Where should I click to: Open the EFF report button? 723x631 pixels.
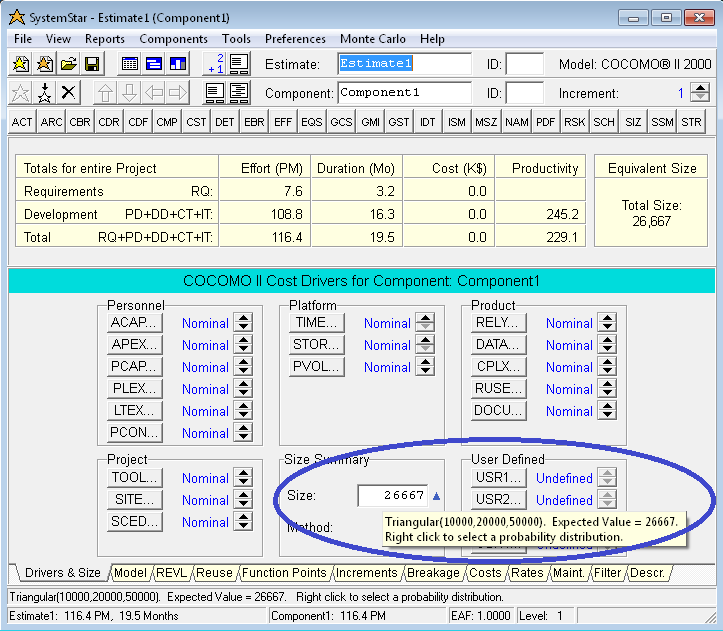click(283, 122)
